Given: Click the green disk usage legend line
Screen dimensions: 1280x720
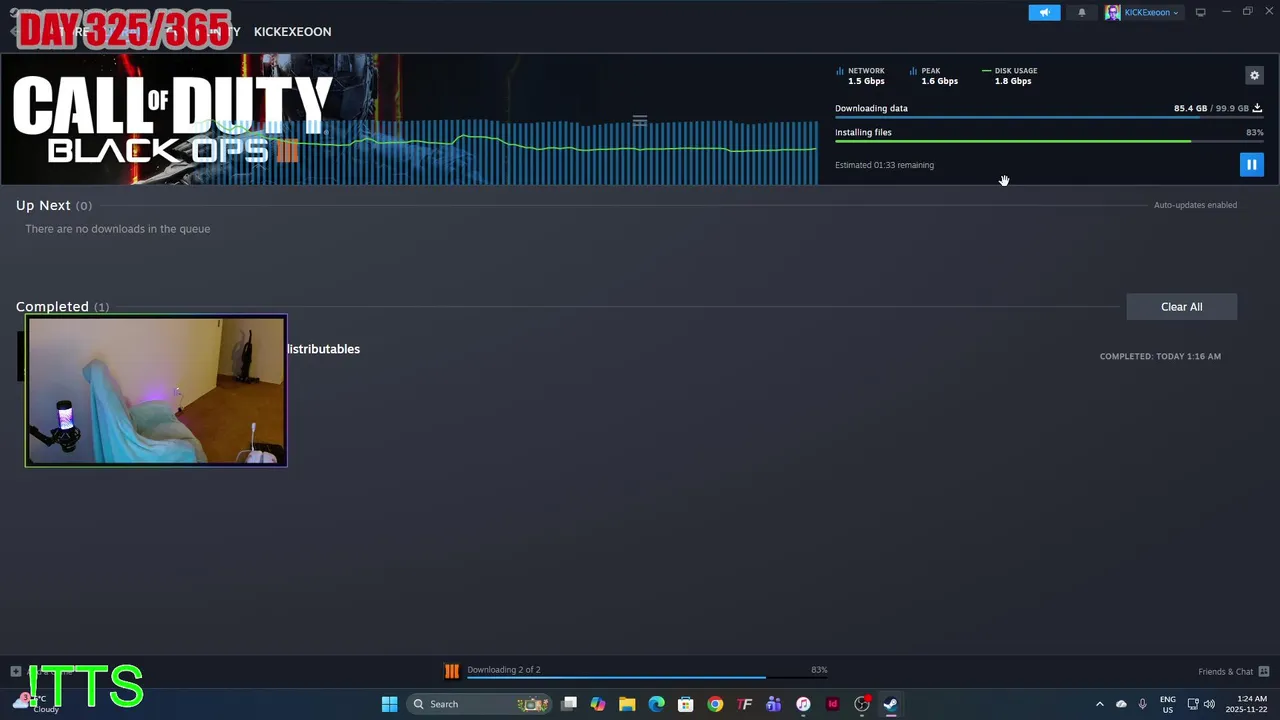Looking at the screenshot, I should tap(986, 71).
